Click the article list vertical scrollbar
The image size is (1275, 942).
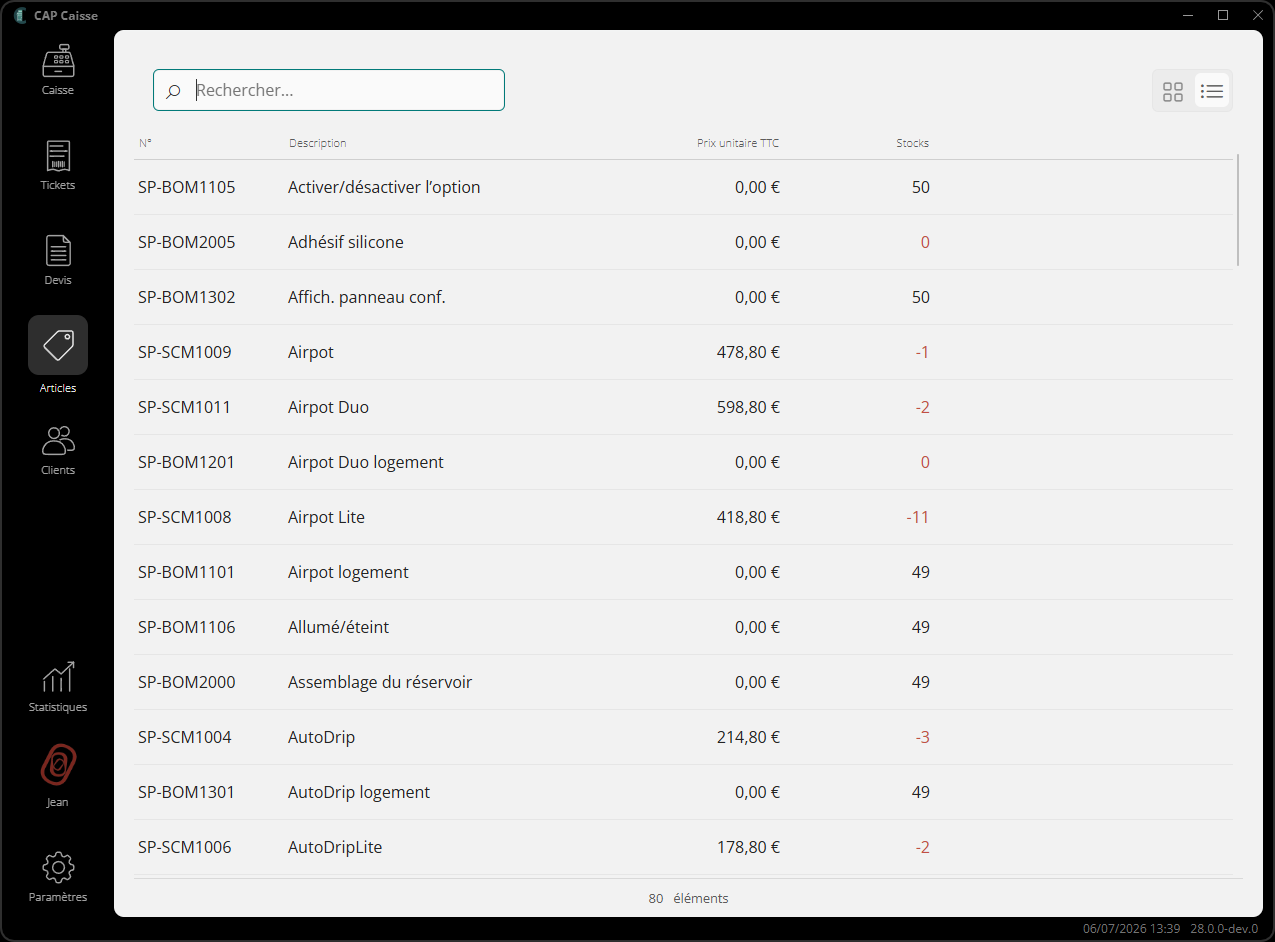1238,210
